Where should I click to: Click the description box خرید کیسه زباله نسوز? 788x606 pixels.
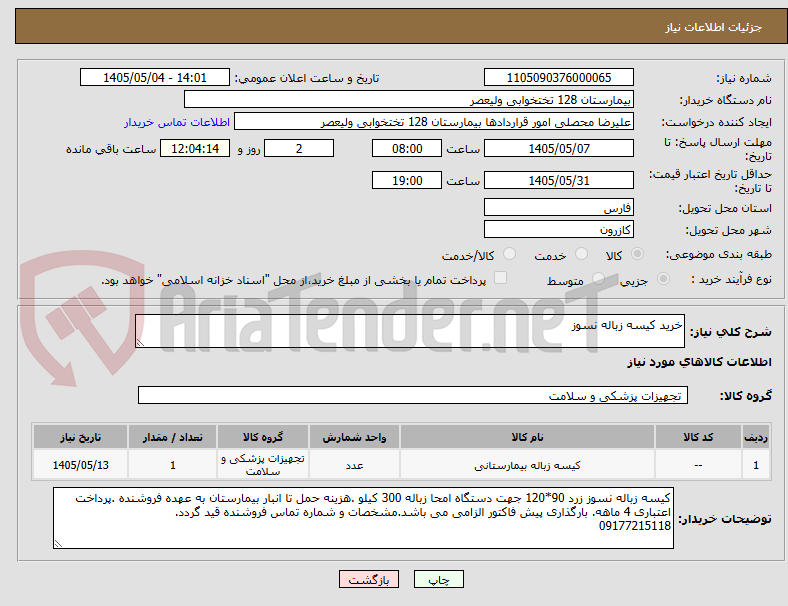coord(410,331)
